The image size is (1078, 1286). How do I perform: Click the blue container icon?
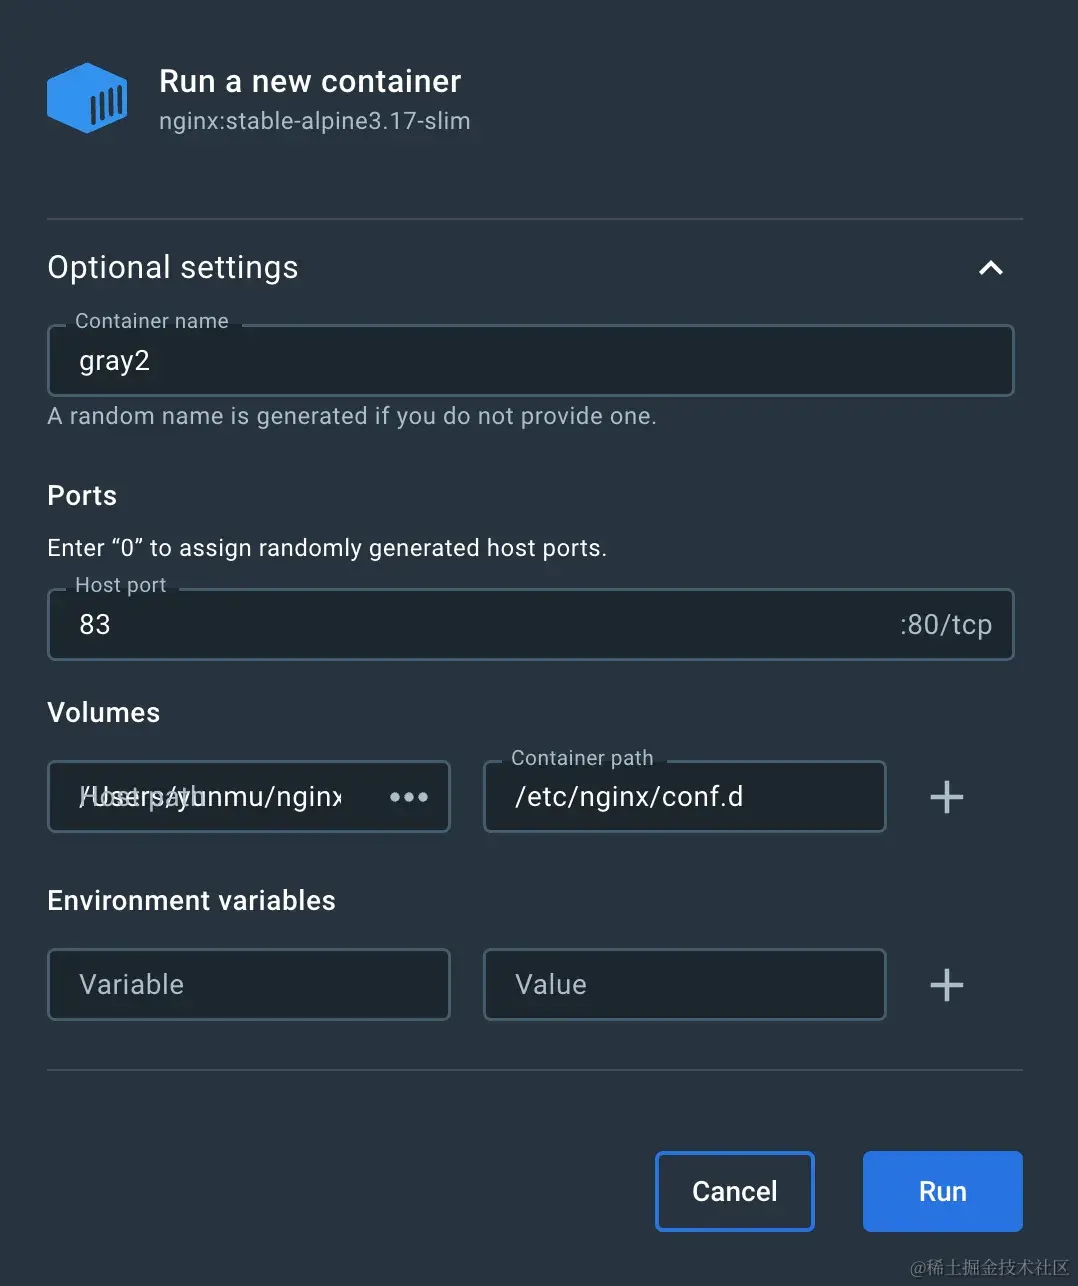87,98
